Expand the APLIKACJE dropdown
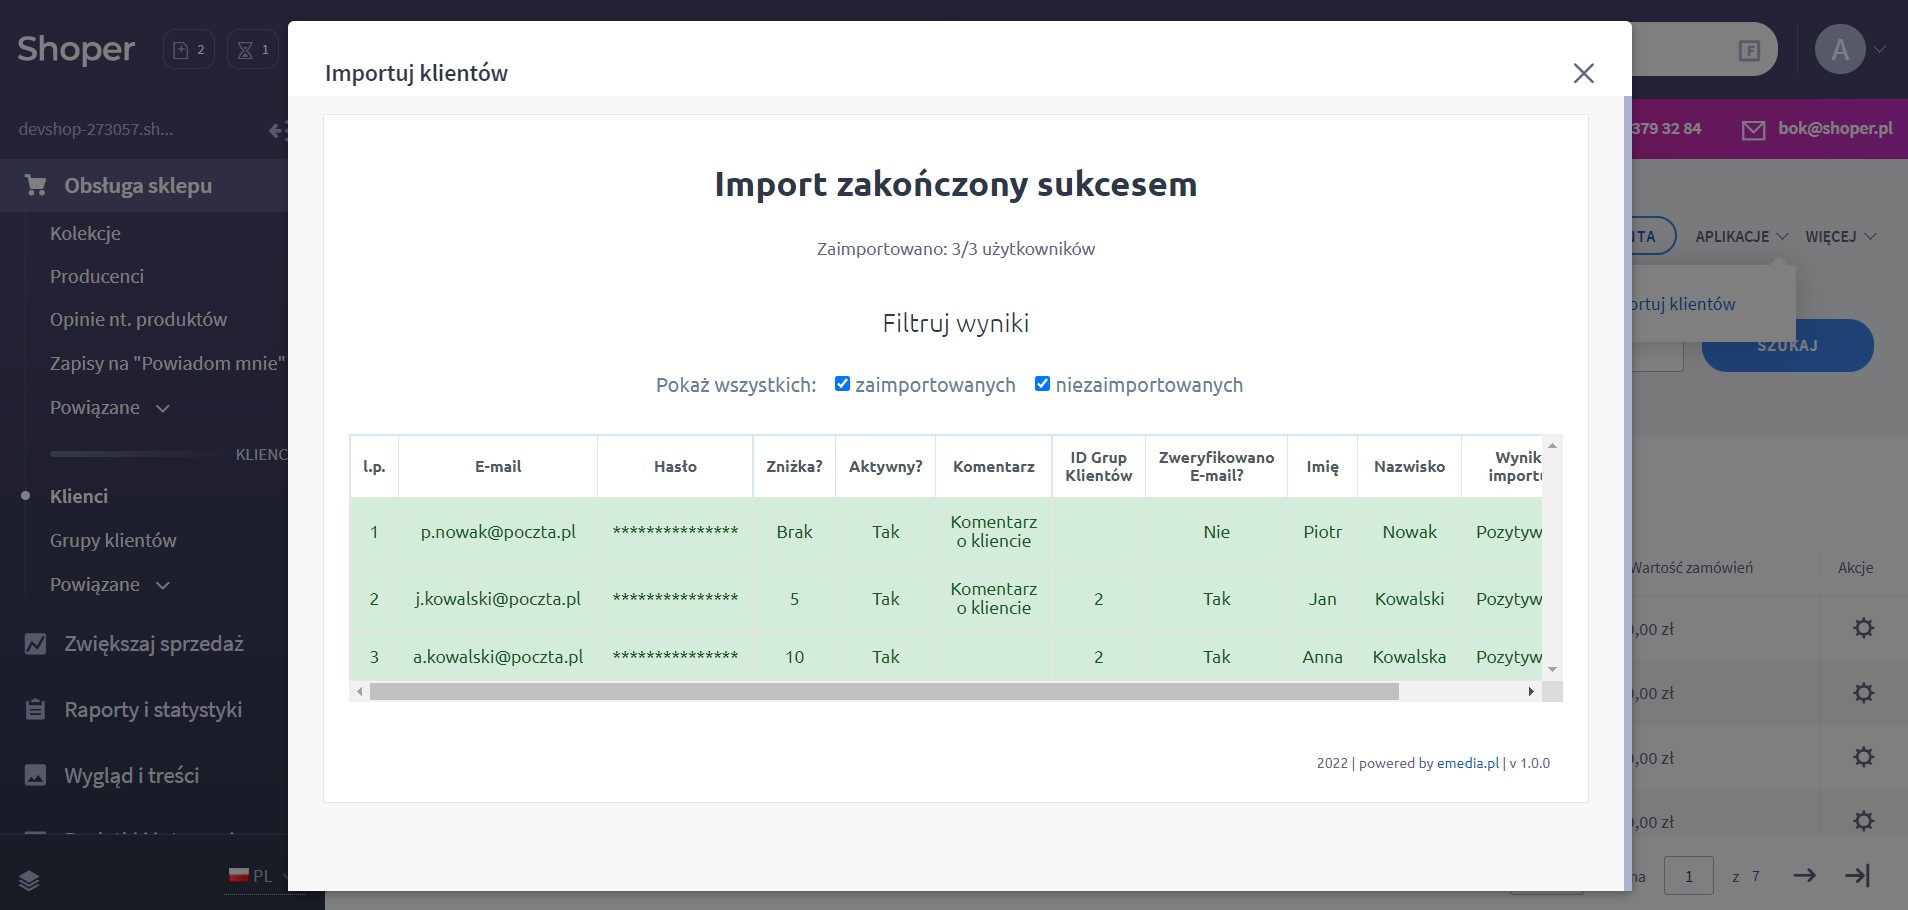 point(1741,237)
